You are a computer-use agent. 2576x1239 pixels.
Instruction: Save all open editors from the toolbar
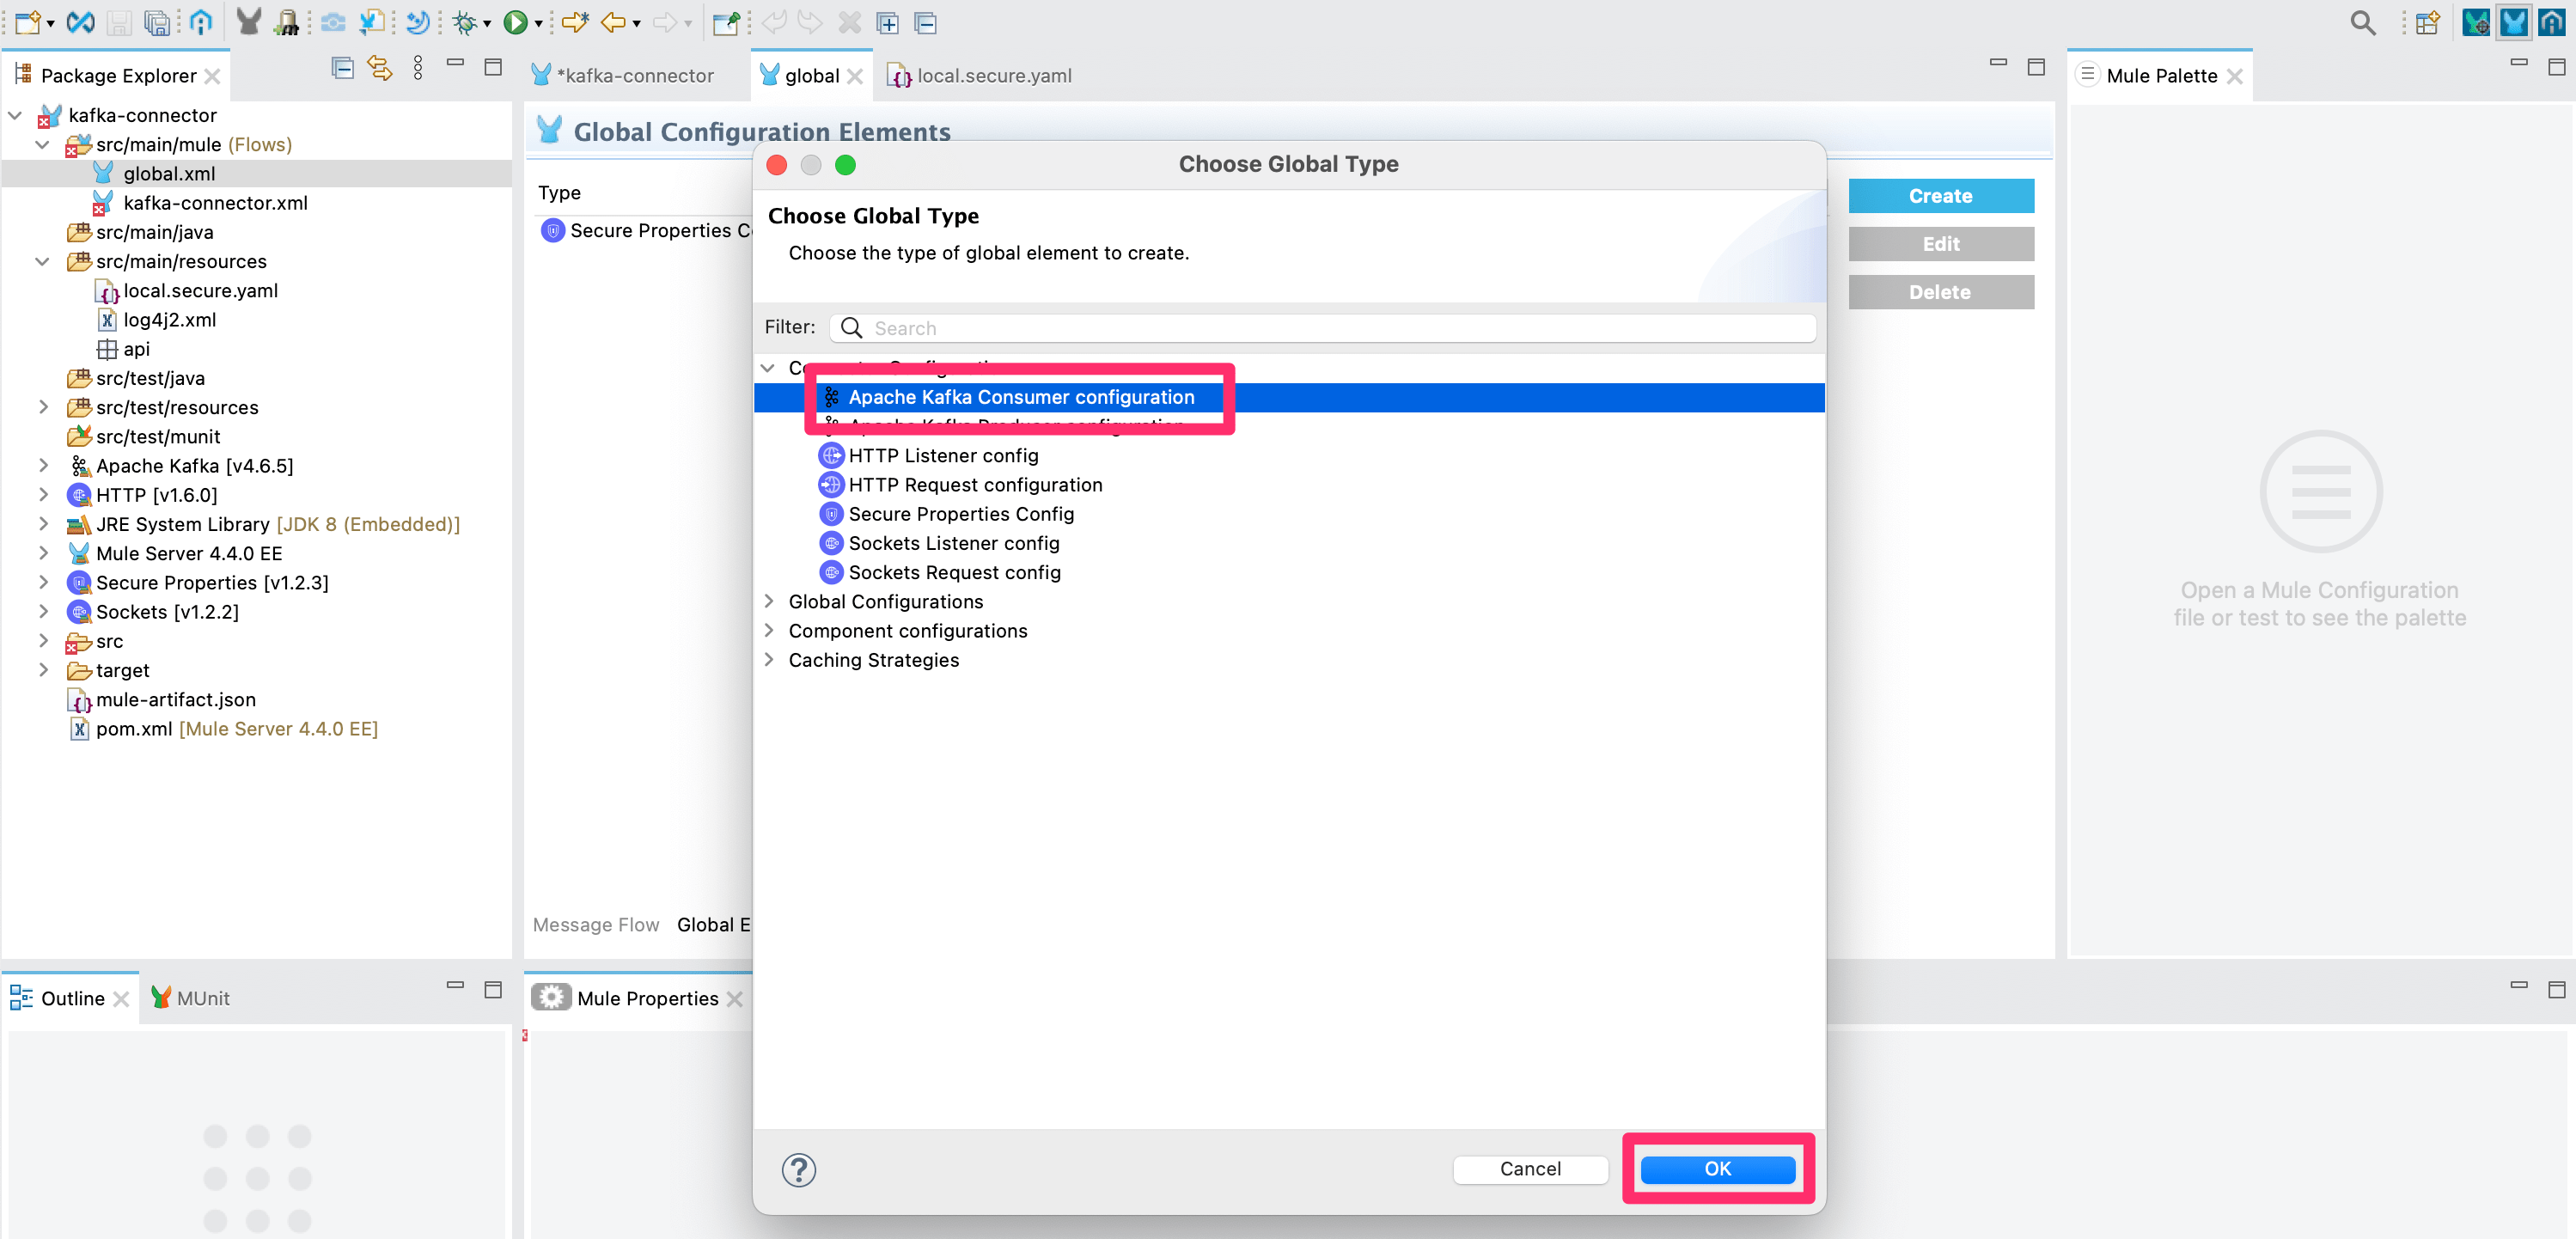pyautogui.click(x=157, y=22)
